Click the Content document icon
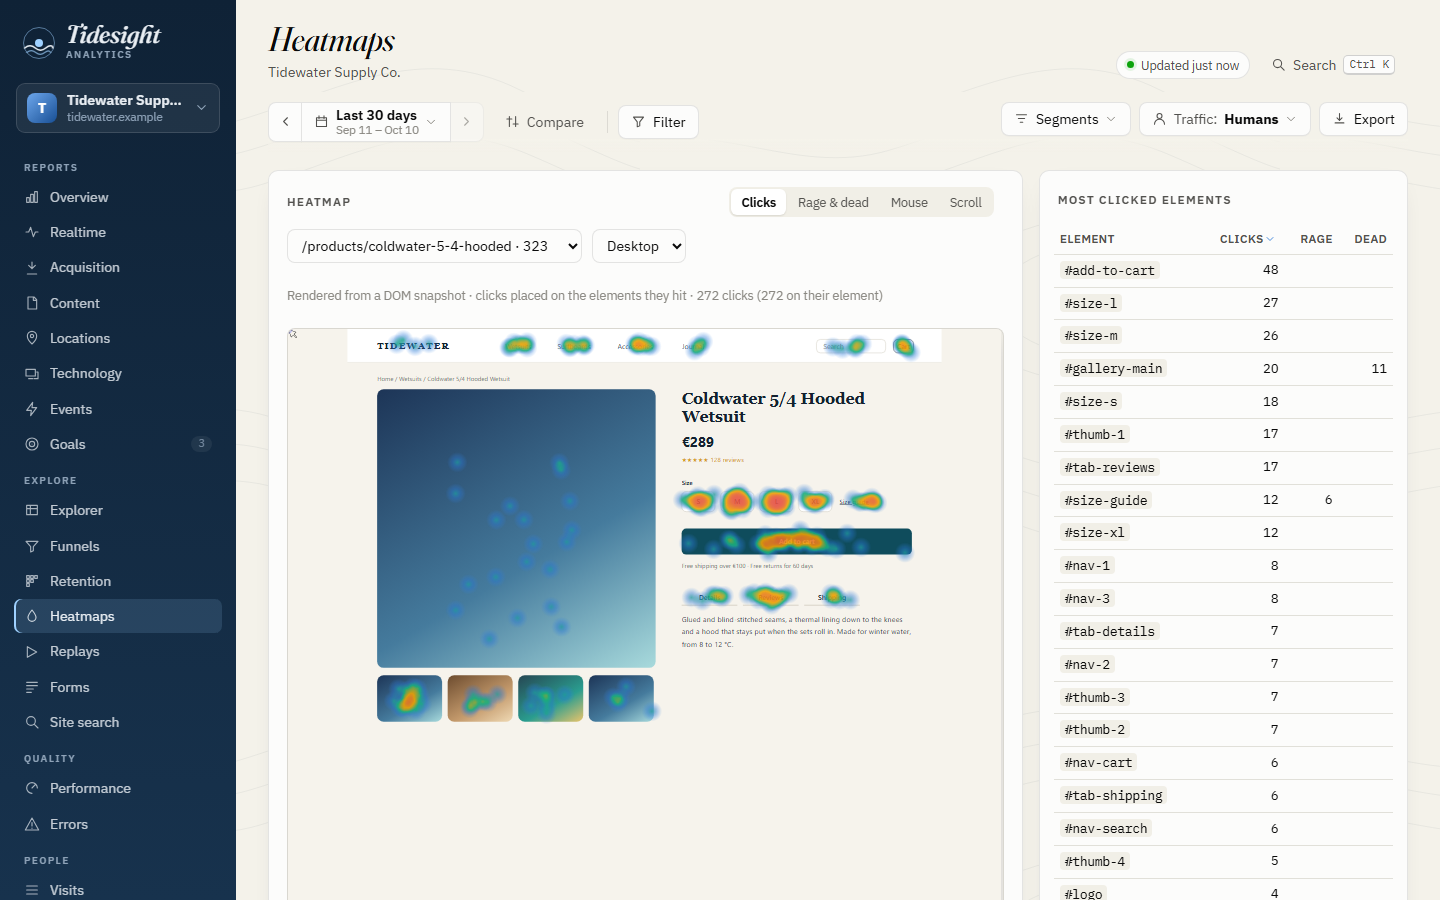Viewport: 1440px width, 900px height. tap(32, 303)
